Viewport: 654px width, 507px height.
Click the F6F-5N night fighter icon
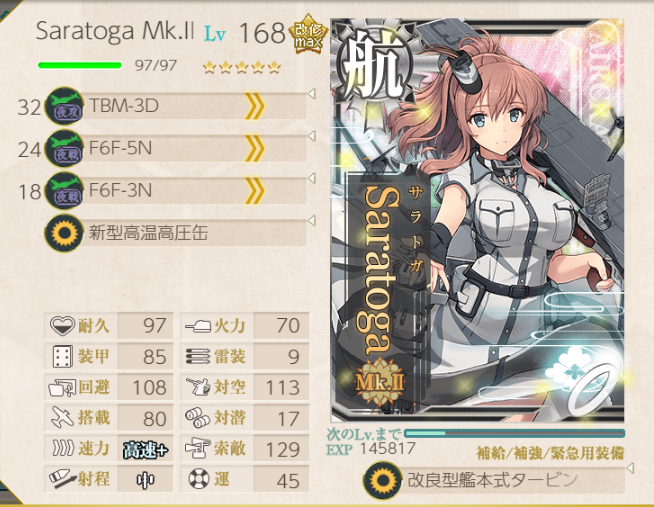64,148
